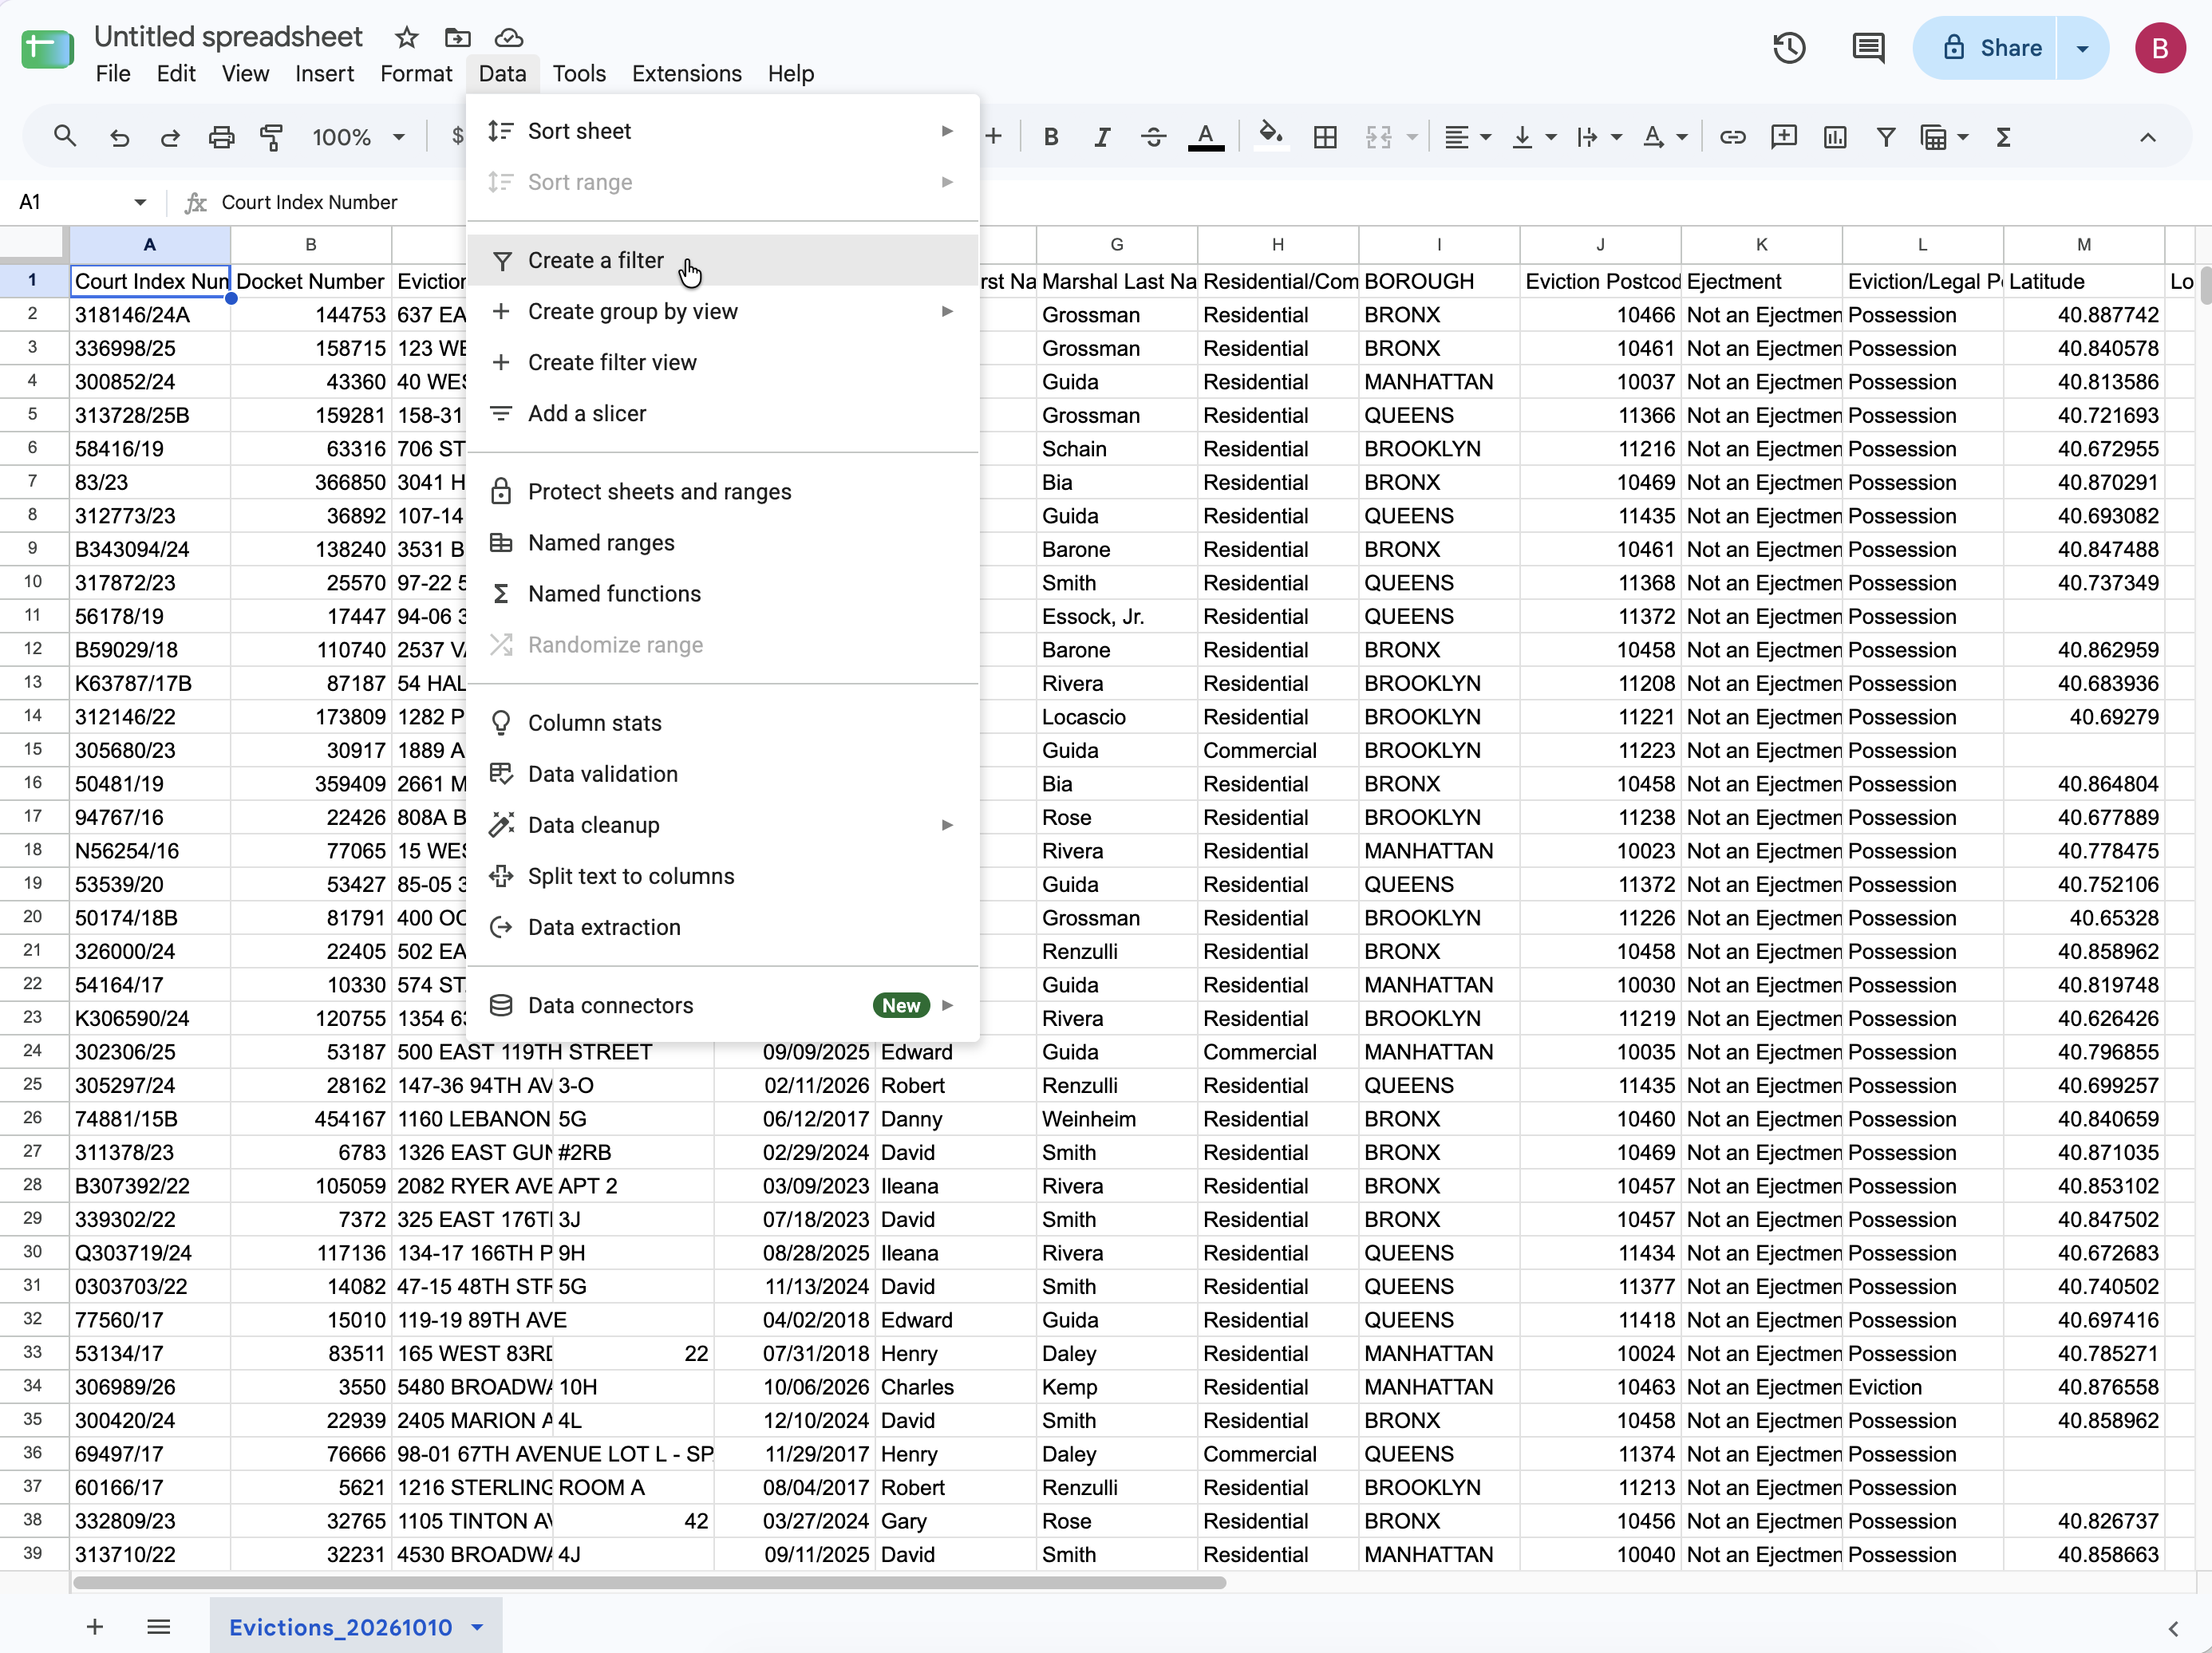
Task: Select Protect sheets and ranges
Action: (722, 491)
